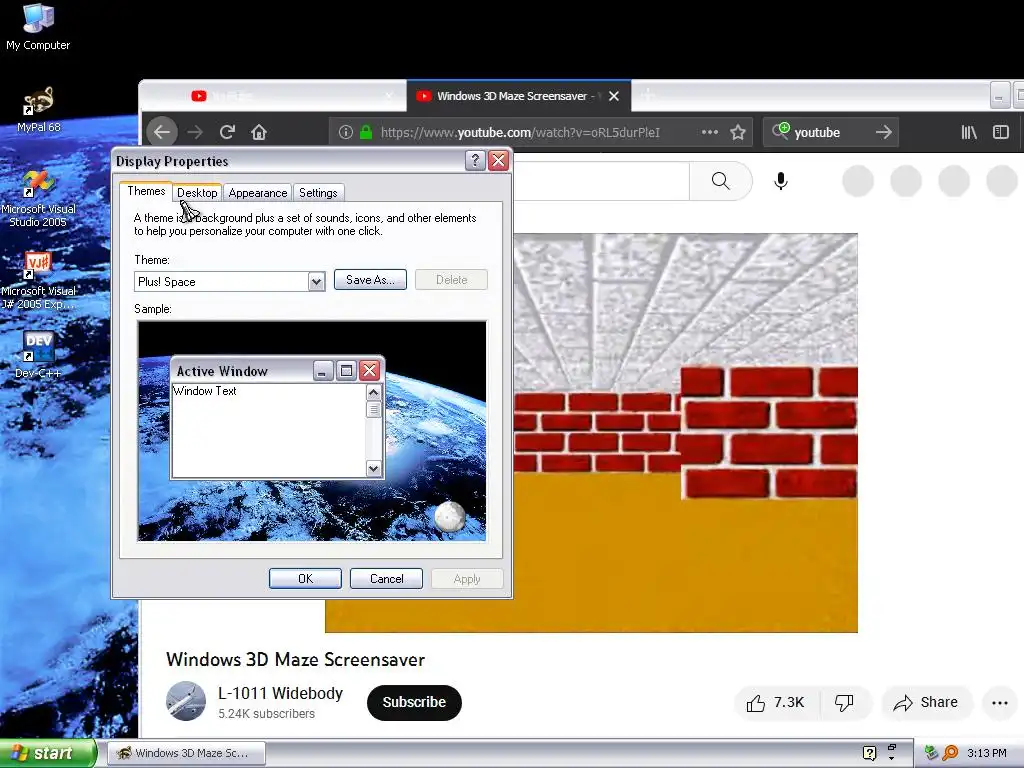The width and height of the screenshot is (1024, 768).
Task: Open page actions three-dot menu in address bar
Action: click(710, 133)
